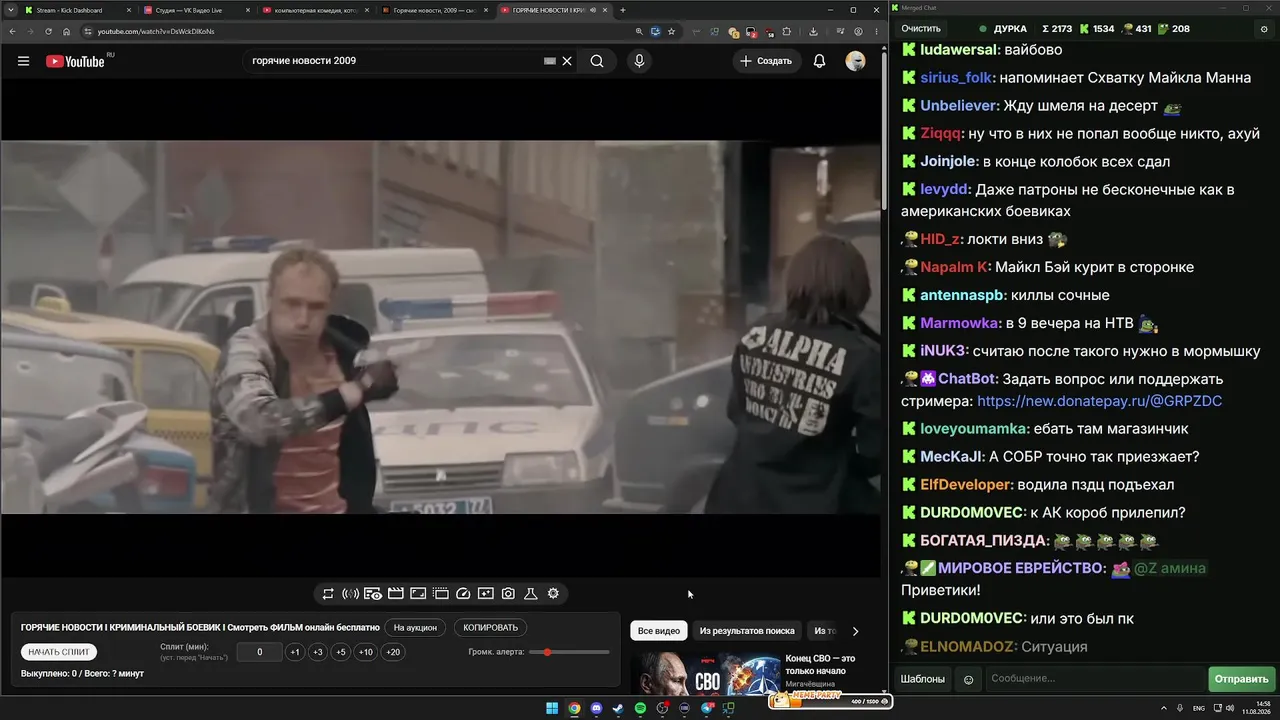
Task: Open Chrome downloads
Action: coord(813,31)
